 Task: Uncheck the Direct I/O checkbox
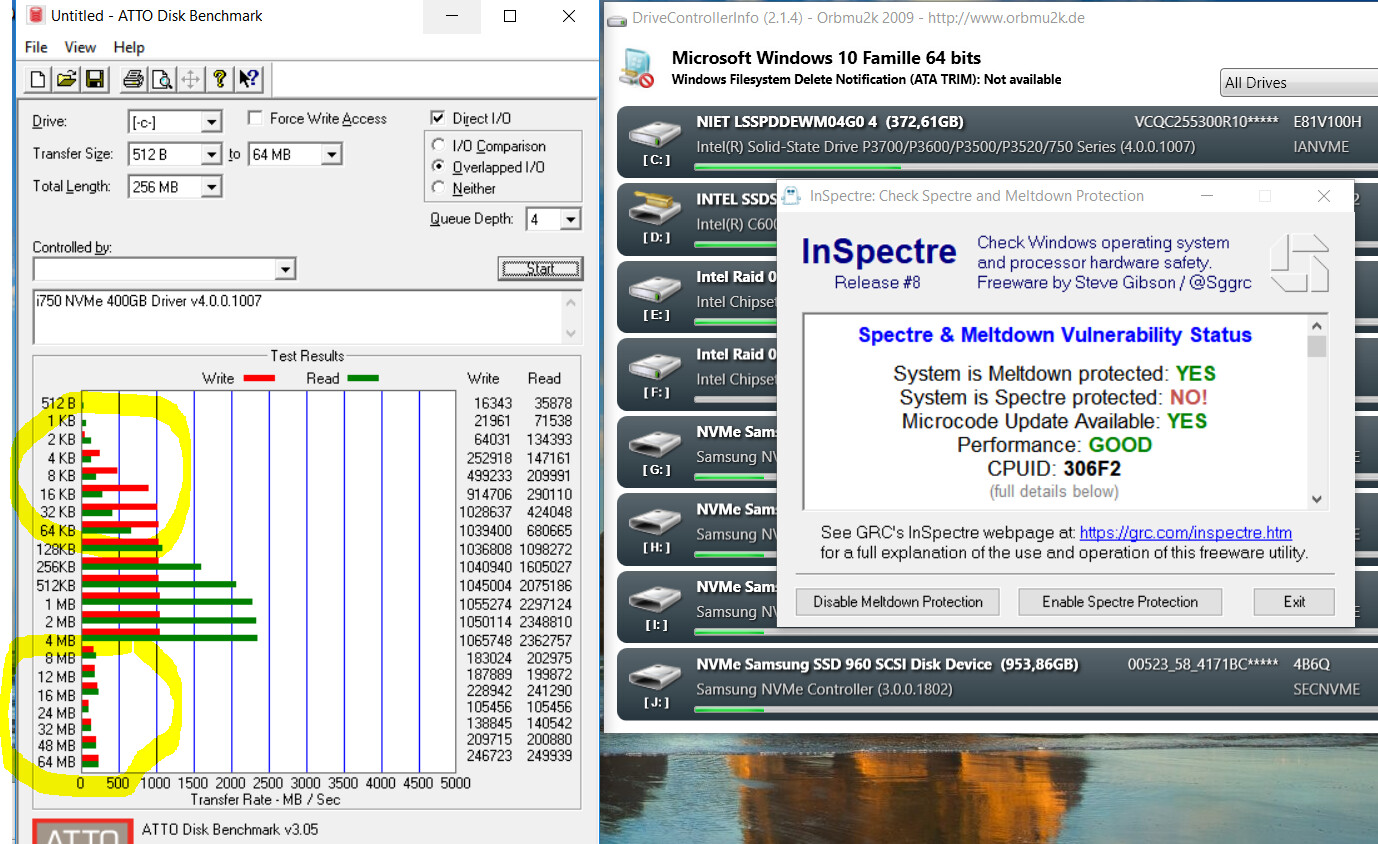[x=437, y=118]
